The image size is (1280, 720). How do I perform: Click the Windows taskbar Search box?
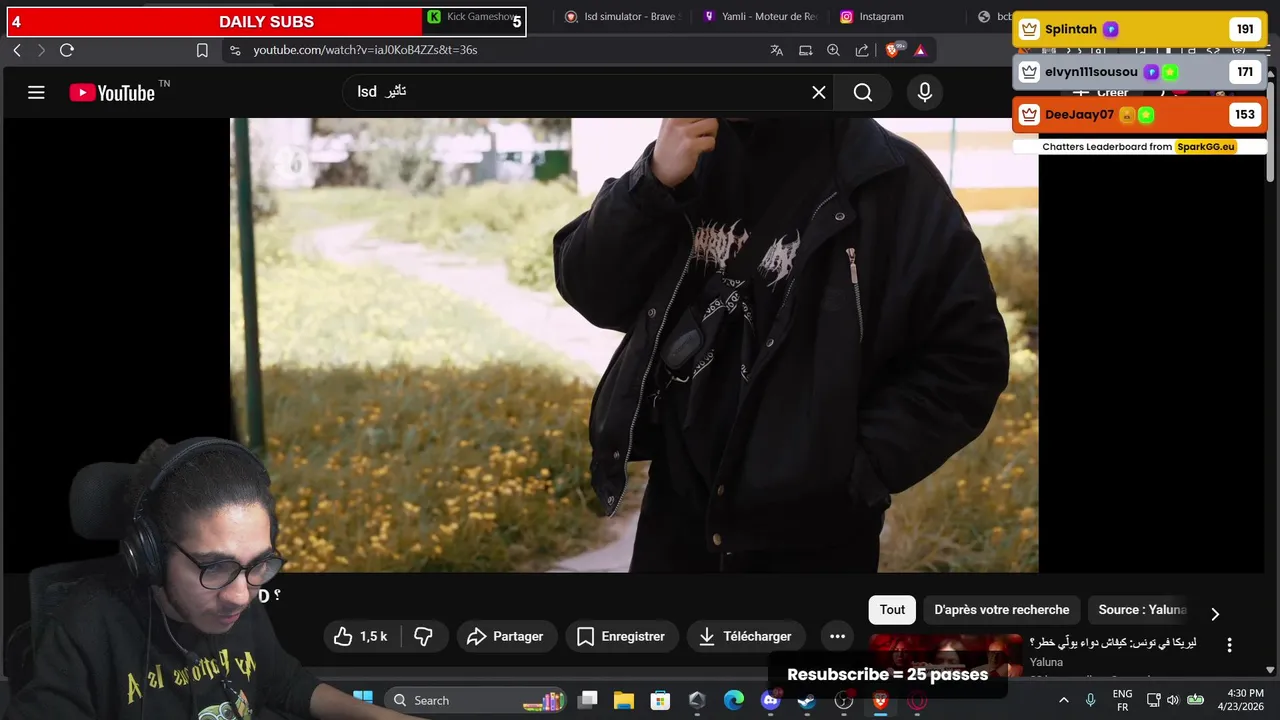475,700
